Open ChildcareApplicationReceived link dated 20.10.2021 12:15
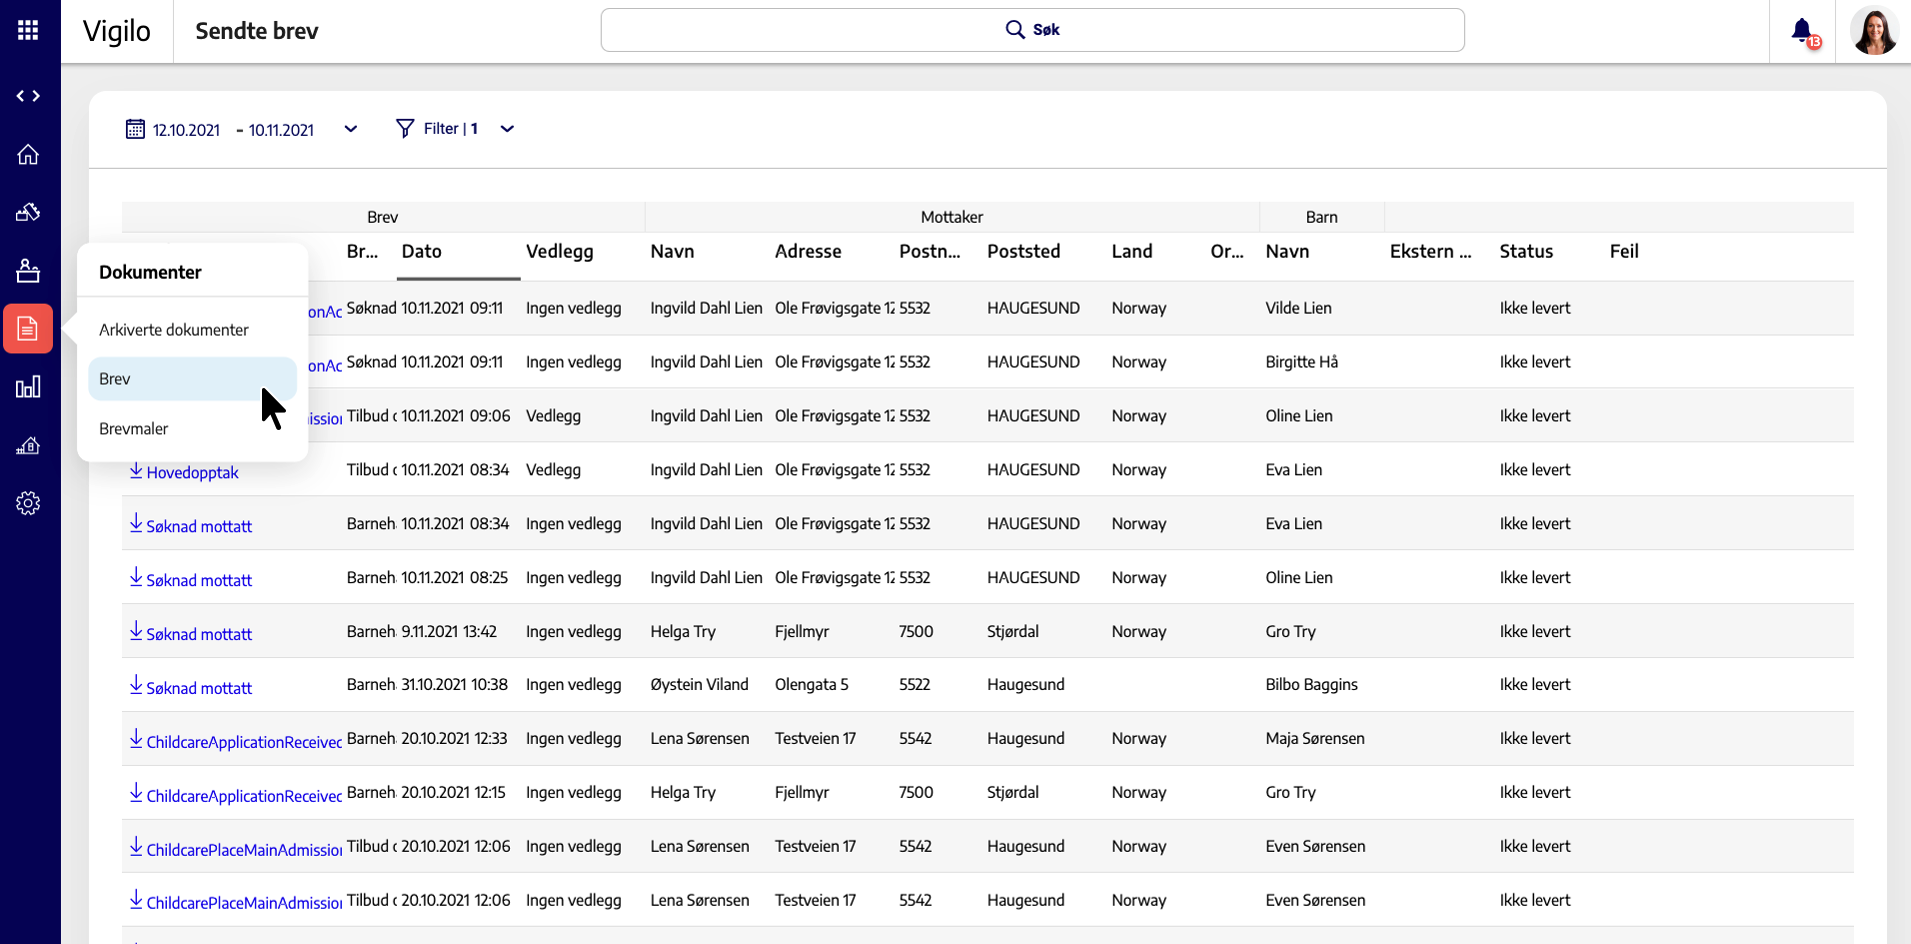The width and height of the screenshot is (1911, 944). [244, 796]
